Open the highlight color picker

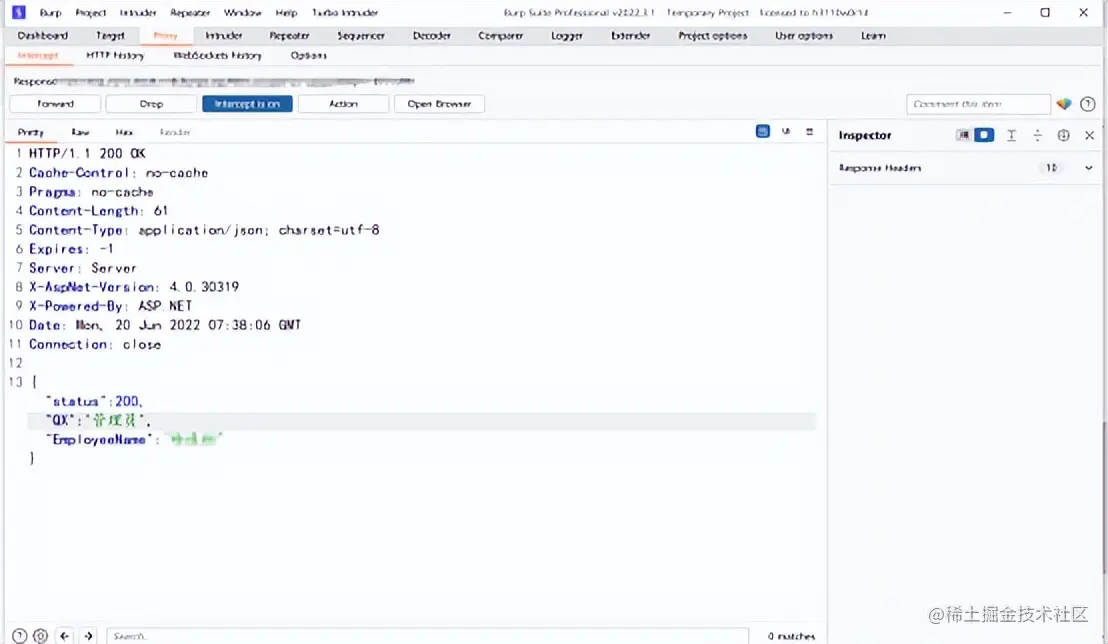pos(1063,104)
